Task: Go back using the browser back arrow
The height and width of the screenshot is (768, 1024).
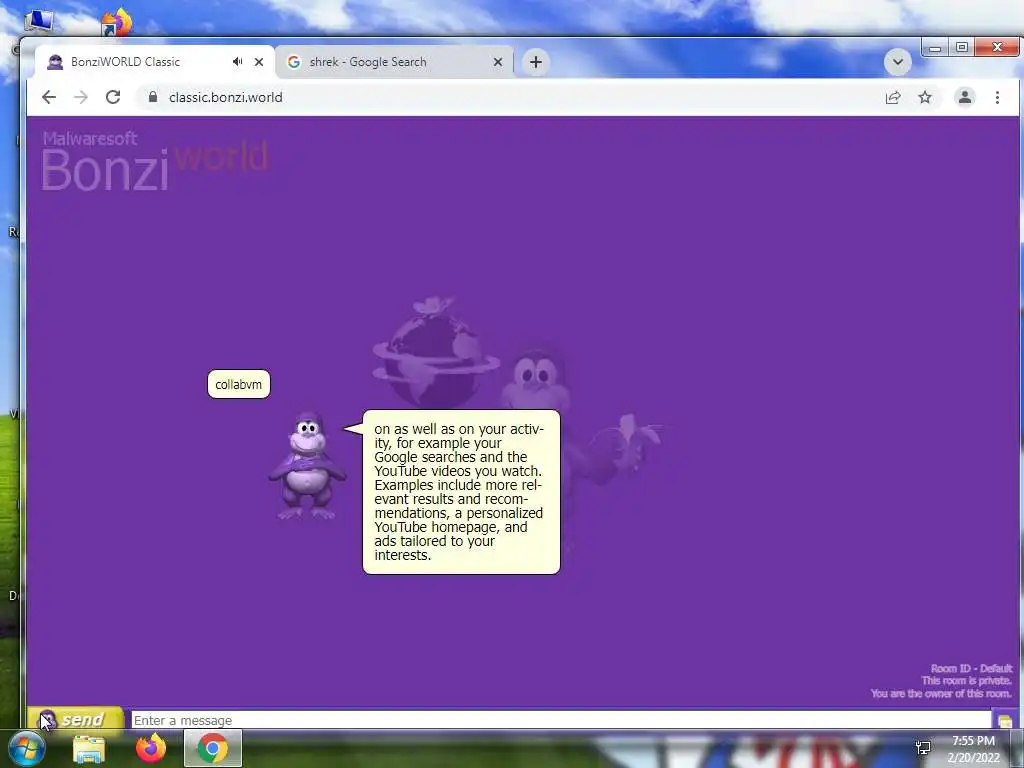Action: coord(49,97)
